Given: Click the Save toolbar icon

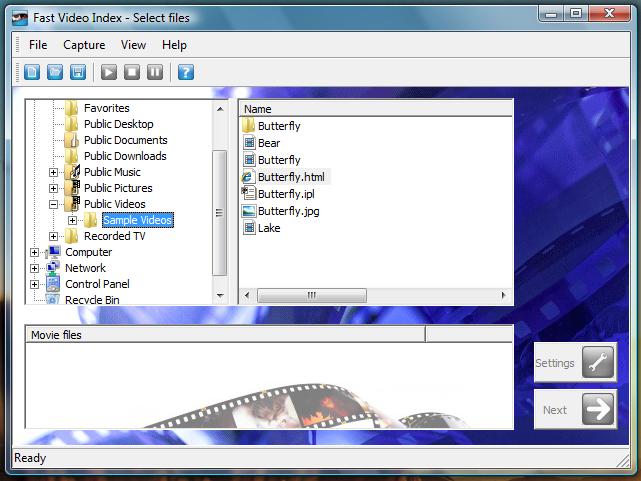Looking at the screenshot, I should [x=78, y=72].
